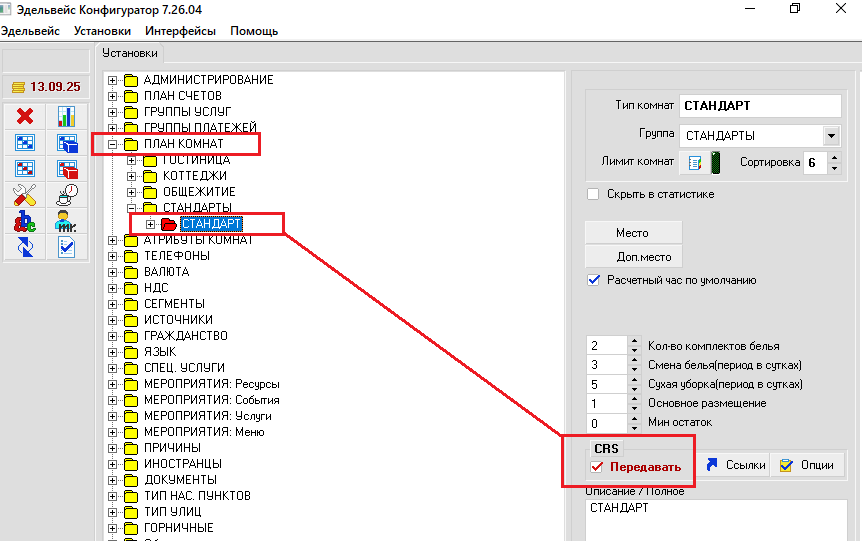Screen dimensions: 862x541
Task: Click the coffee cup with clock icon
Action: point(67,195)
